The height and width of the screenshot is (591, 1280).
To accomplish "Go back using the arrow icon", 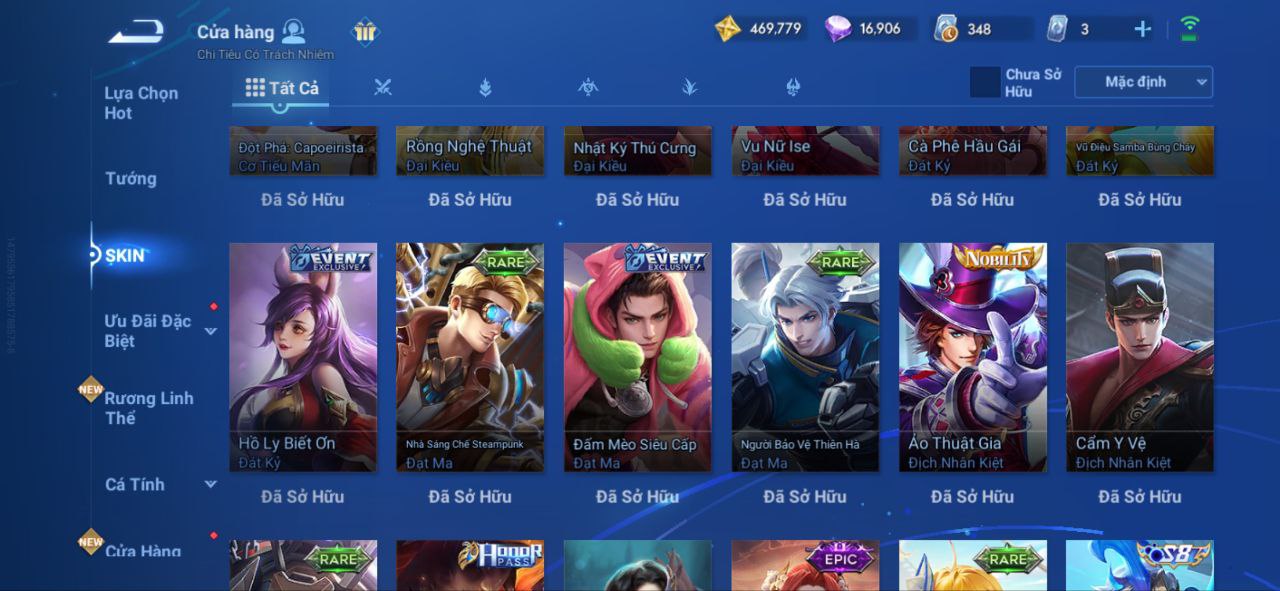I will click(136, 31).
